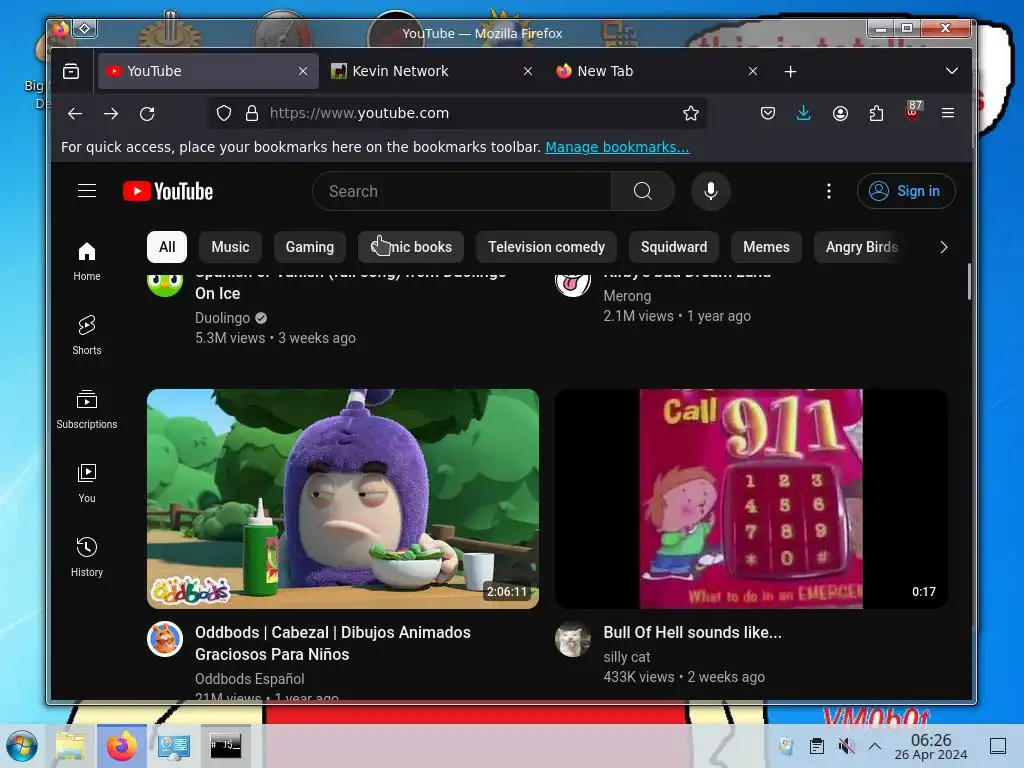Open History in YouTube sidebar
Viewport: 1024px width, 768px height.
pos(87,557)
